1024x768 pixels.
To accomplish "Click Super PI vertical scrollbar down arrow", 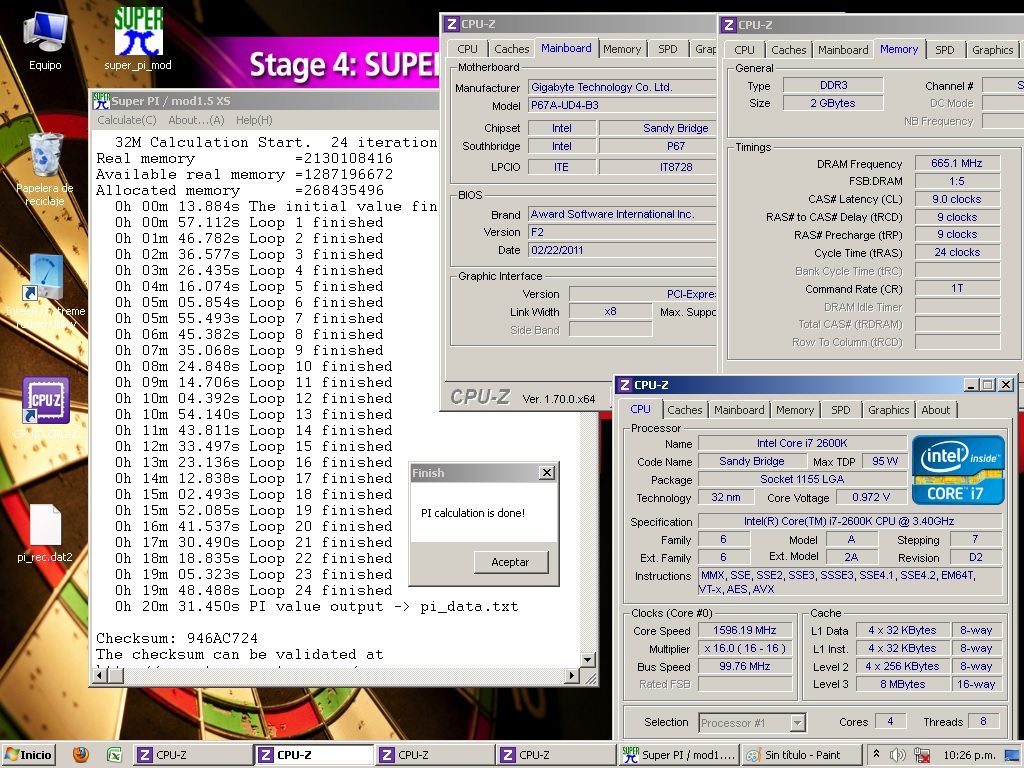I will point(588,660).
